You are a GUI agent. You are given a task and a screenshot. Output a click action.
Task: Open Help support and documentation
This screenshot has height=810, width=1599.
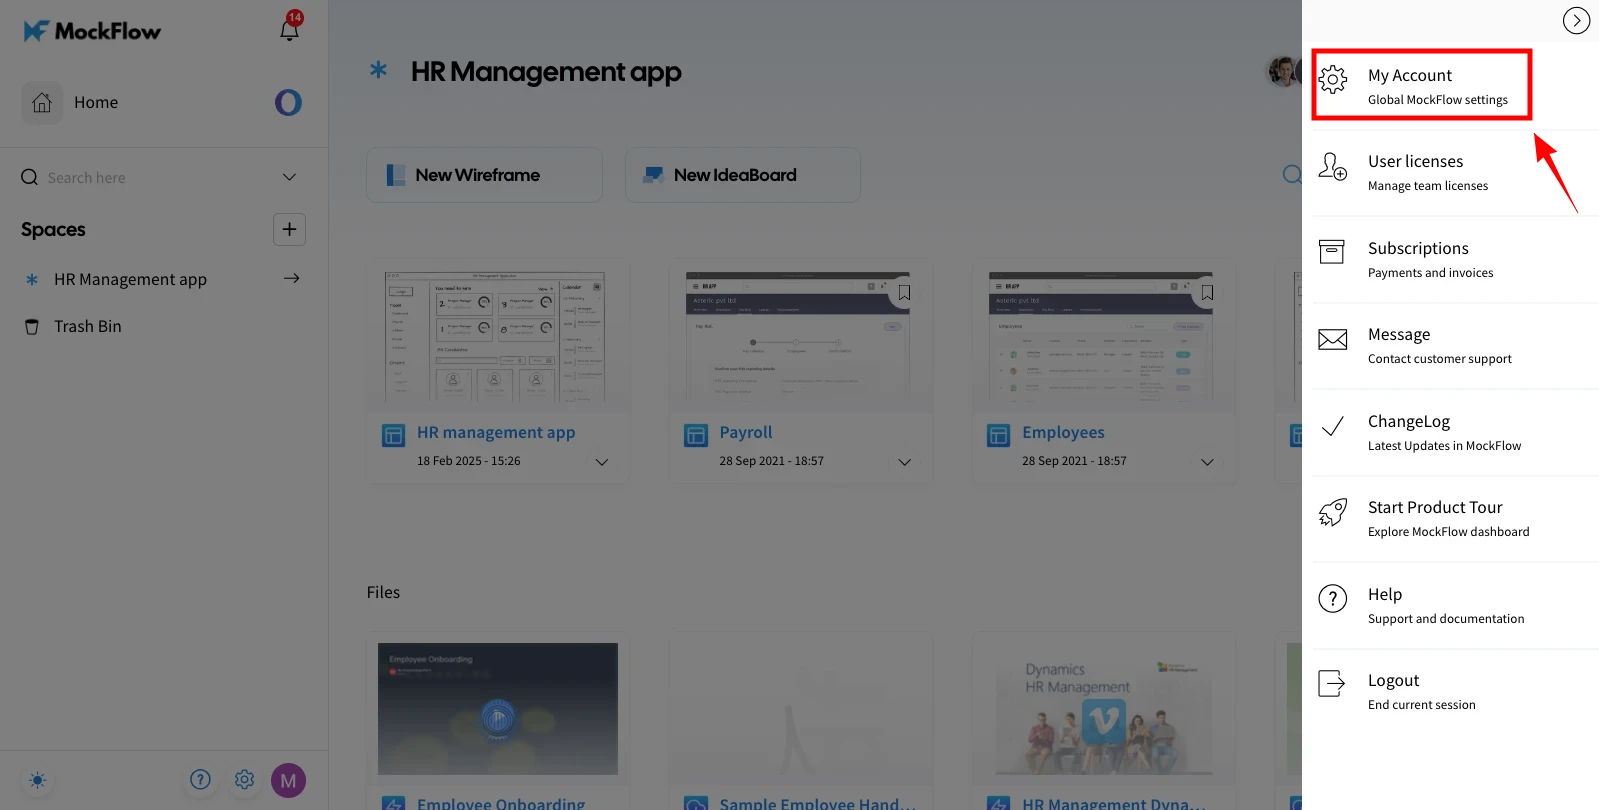(x=1455, y=605)
